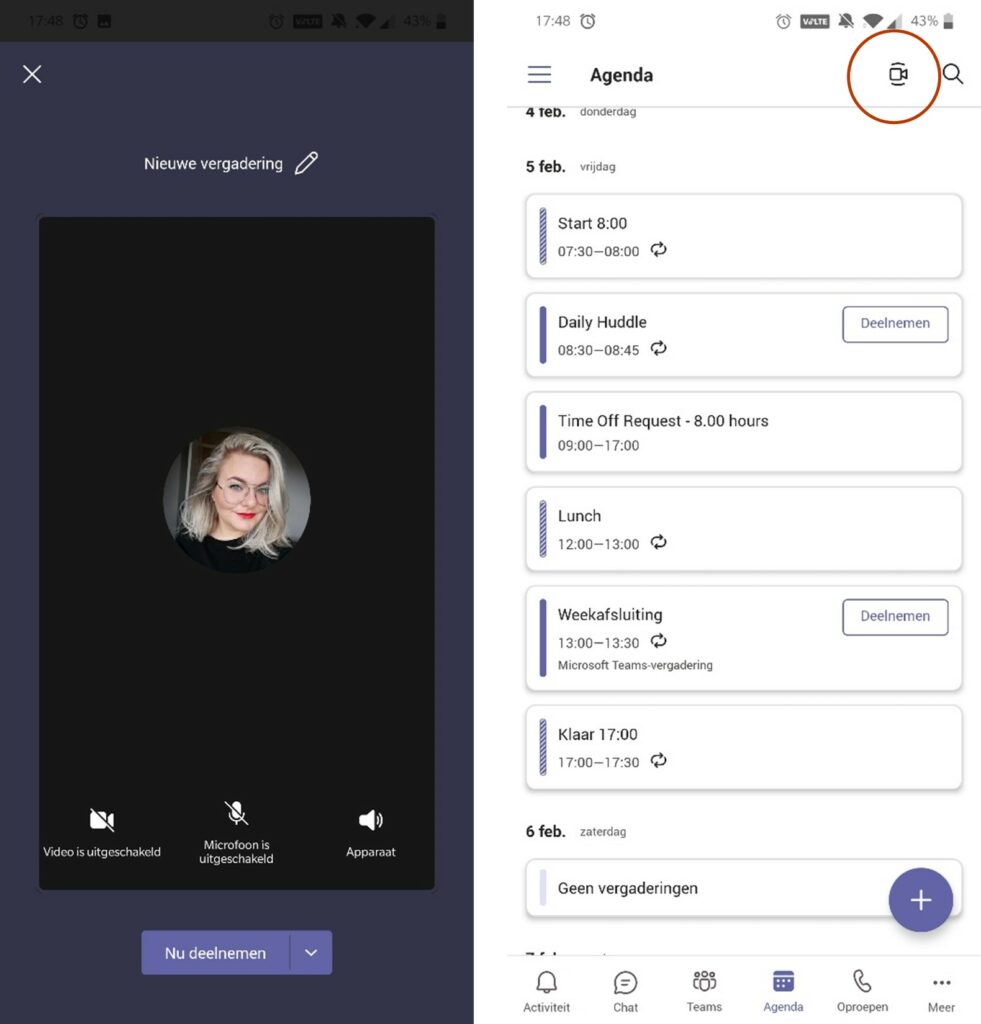This screenshot has width=981, height=1024.
Task: Tap the Geen vergaderingen entry
Action: pyautogui.click(x=744, y=888)
